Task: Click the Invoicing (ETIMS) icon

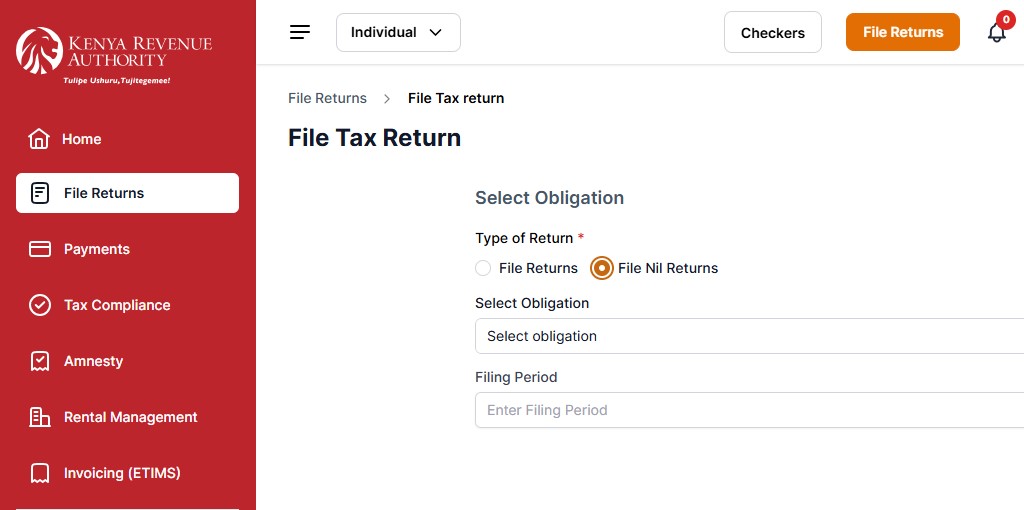Action: point(40,473)
